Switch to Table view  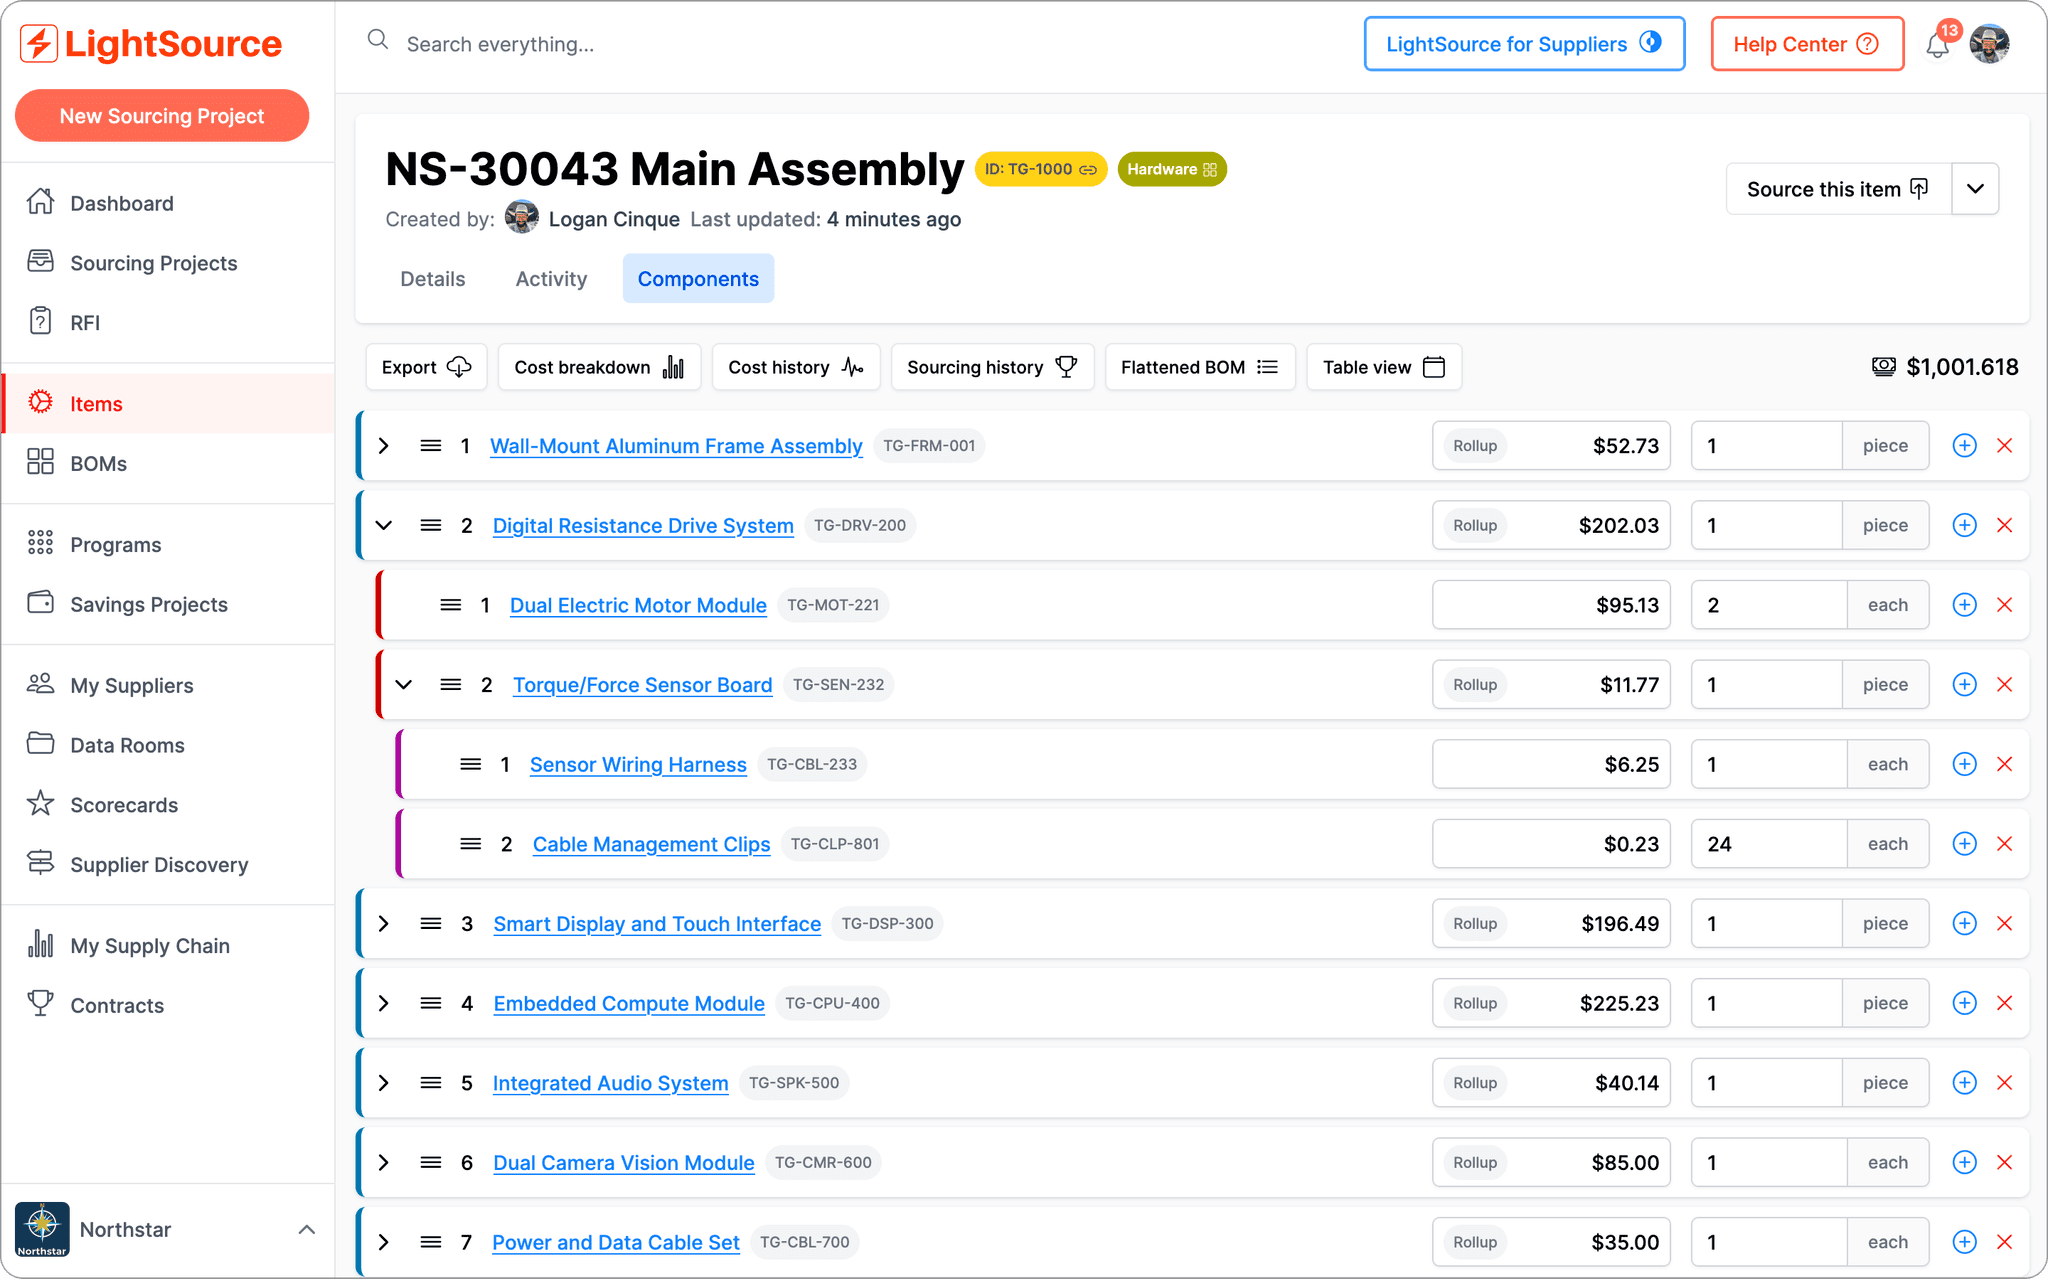1384,367
